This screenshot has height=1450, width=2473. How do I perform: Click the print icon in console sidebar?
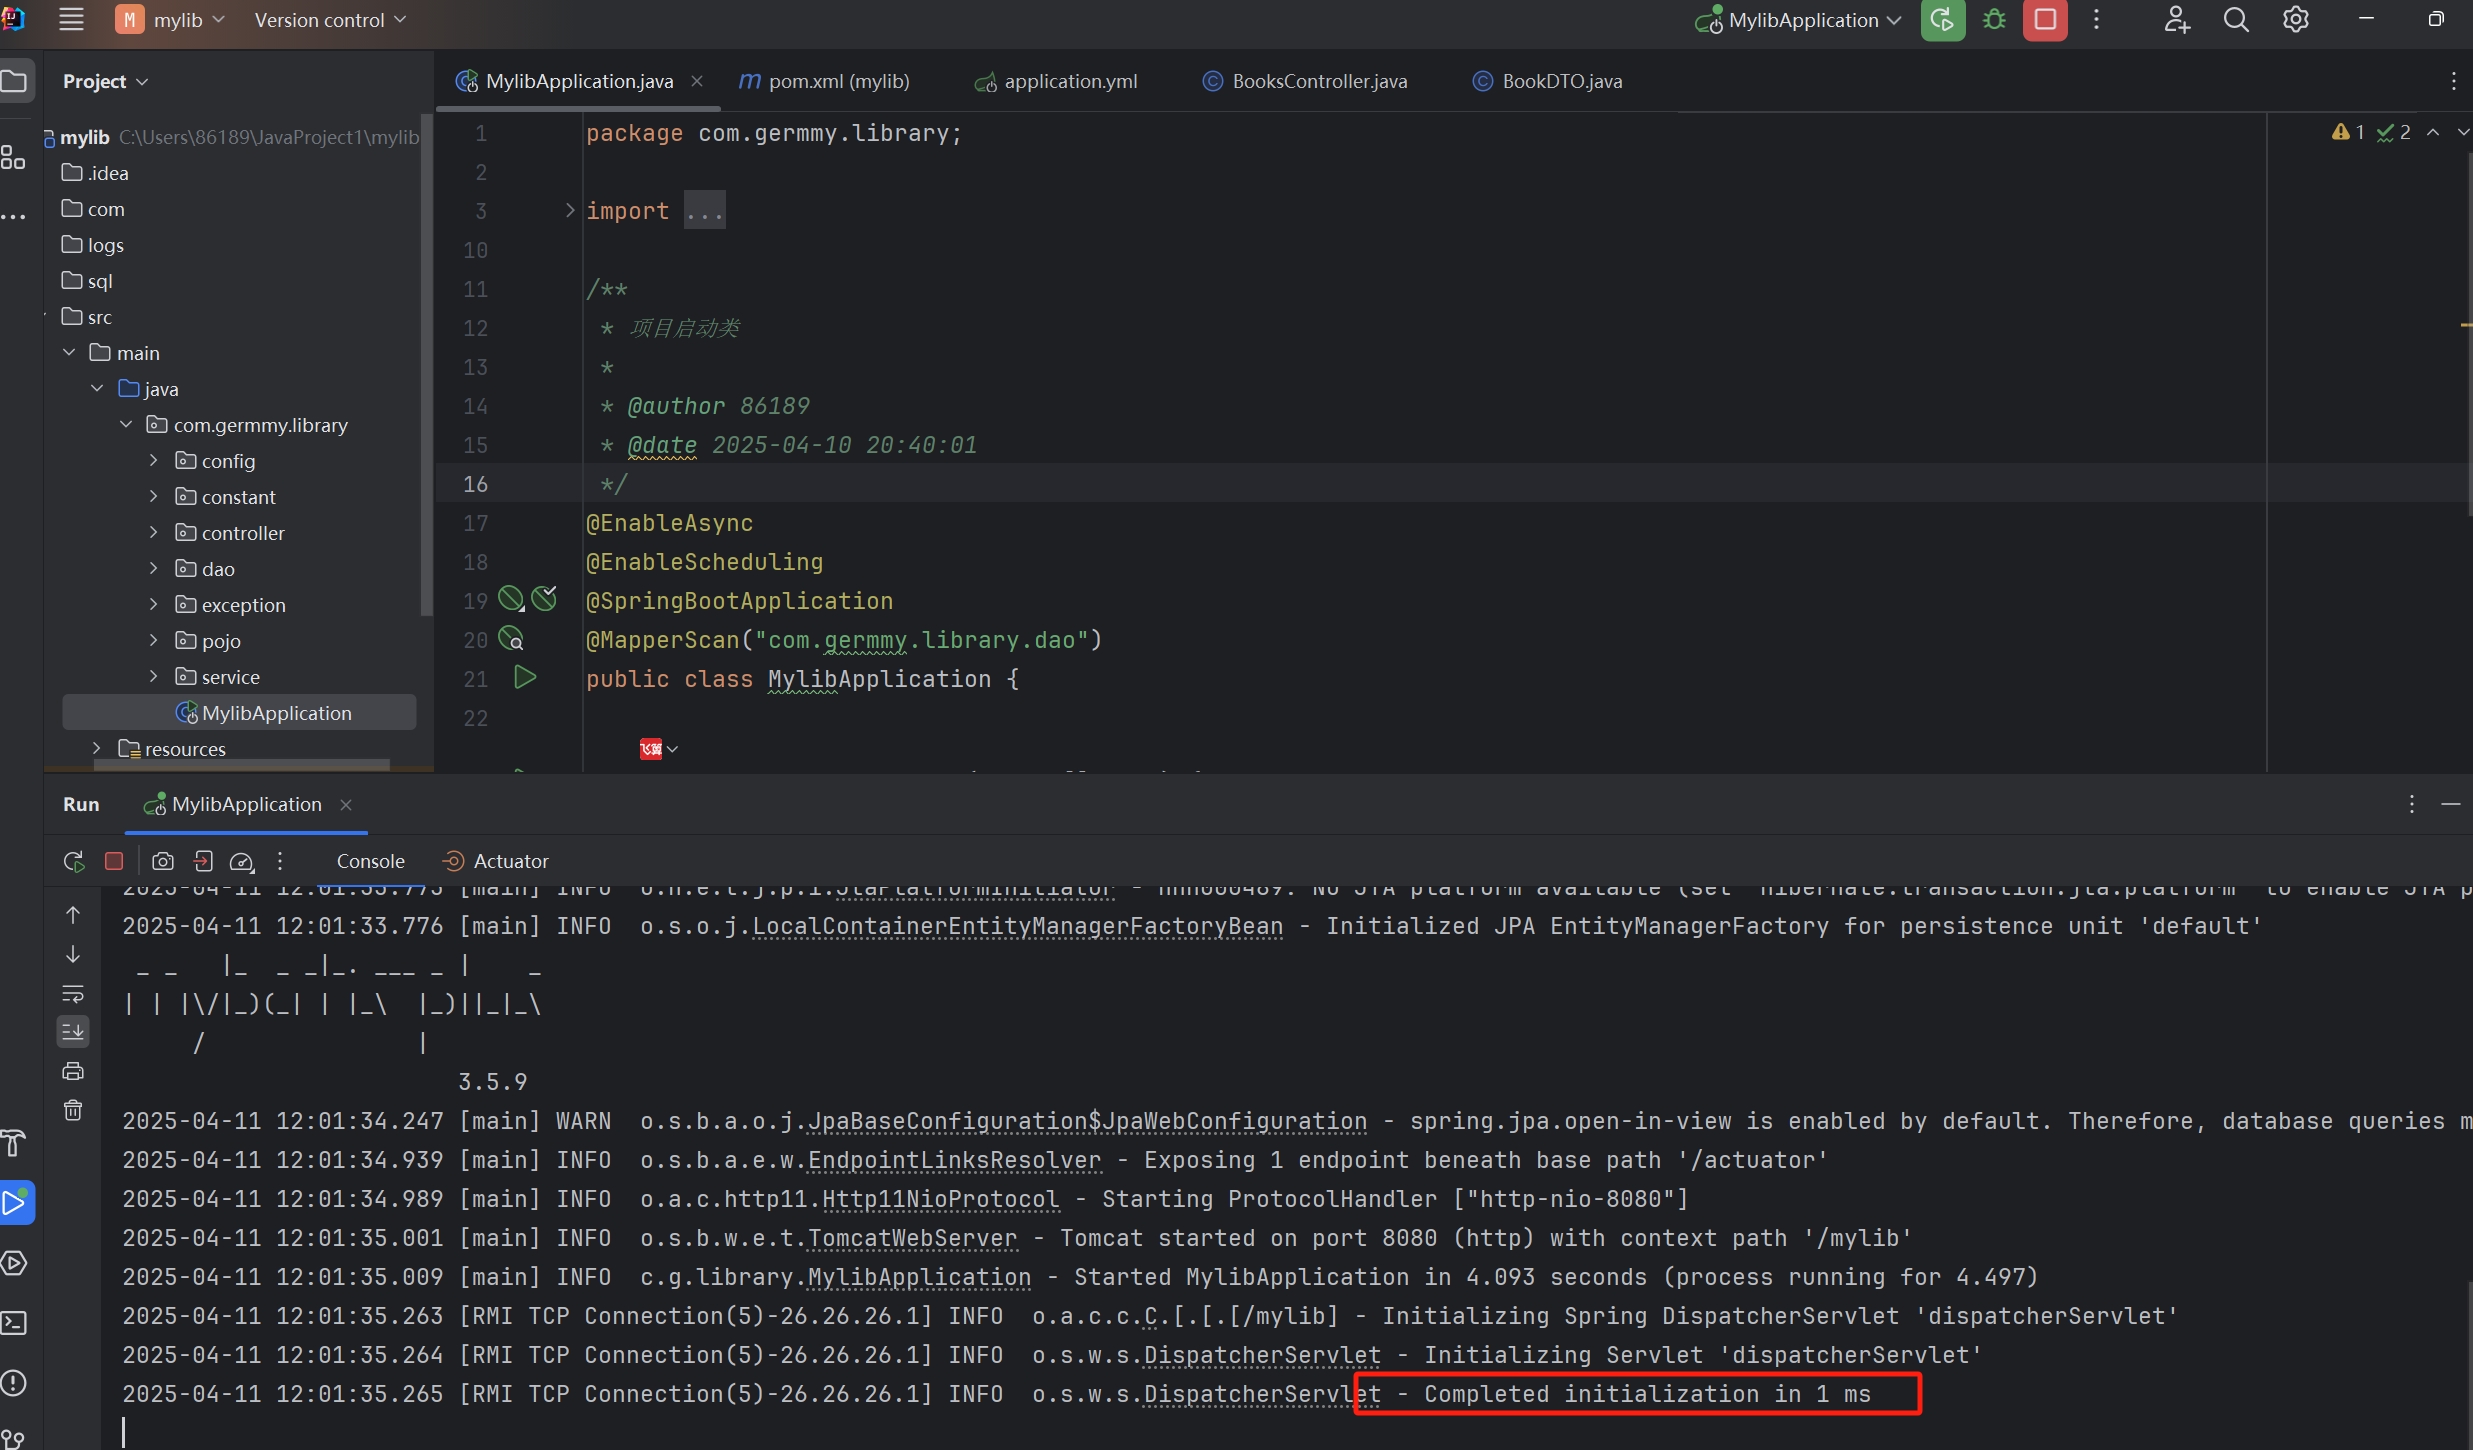click(x=73, y=1071)
